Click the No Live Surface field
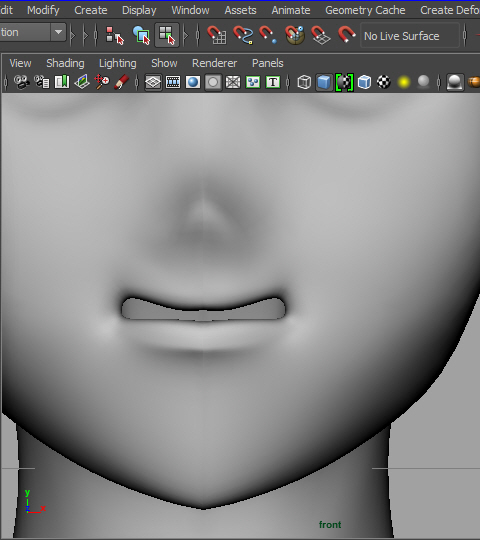Viewport: 480px width, 540px height. [410, 35]
